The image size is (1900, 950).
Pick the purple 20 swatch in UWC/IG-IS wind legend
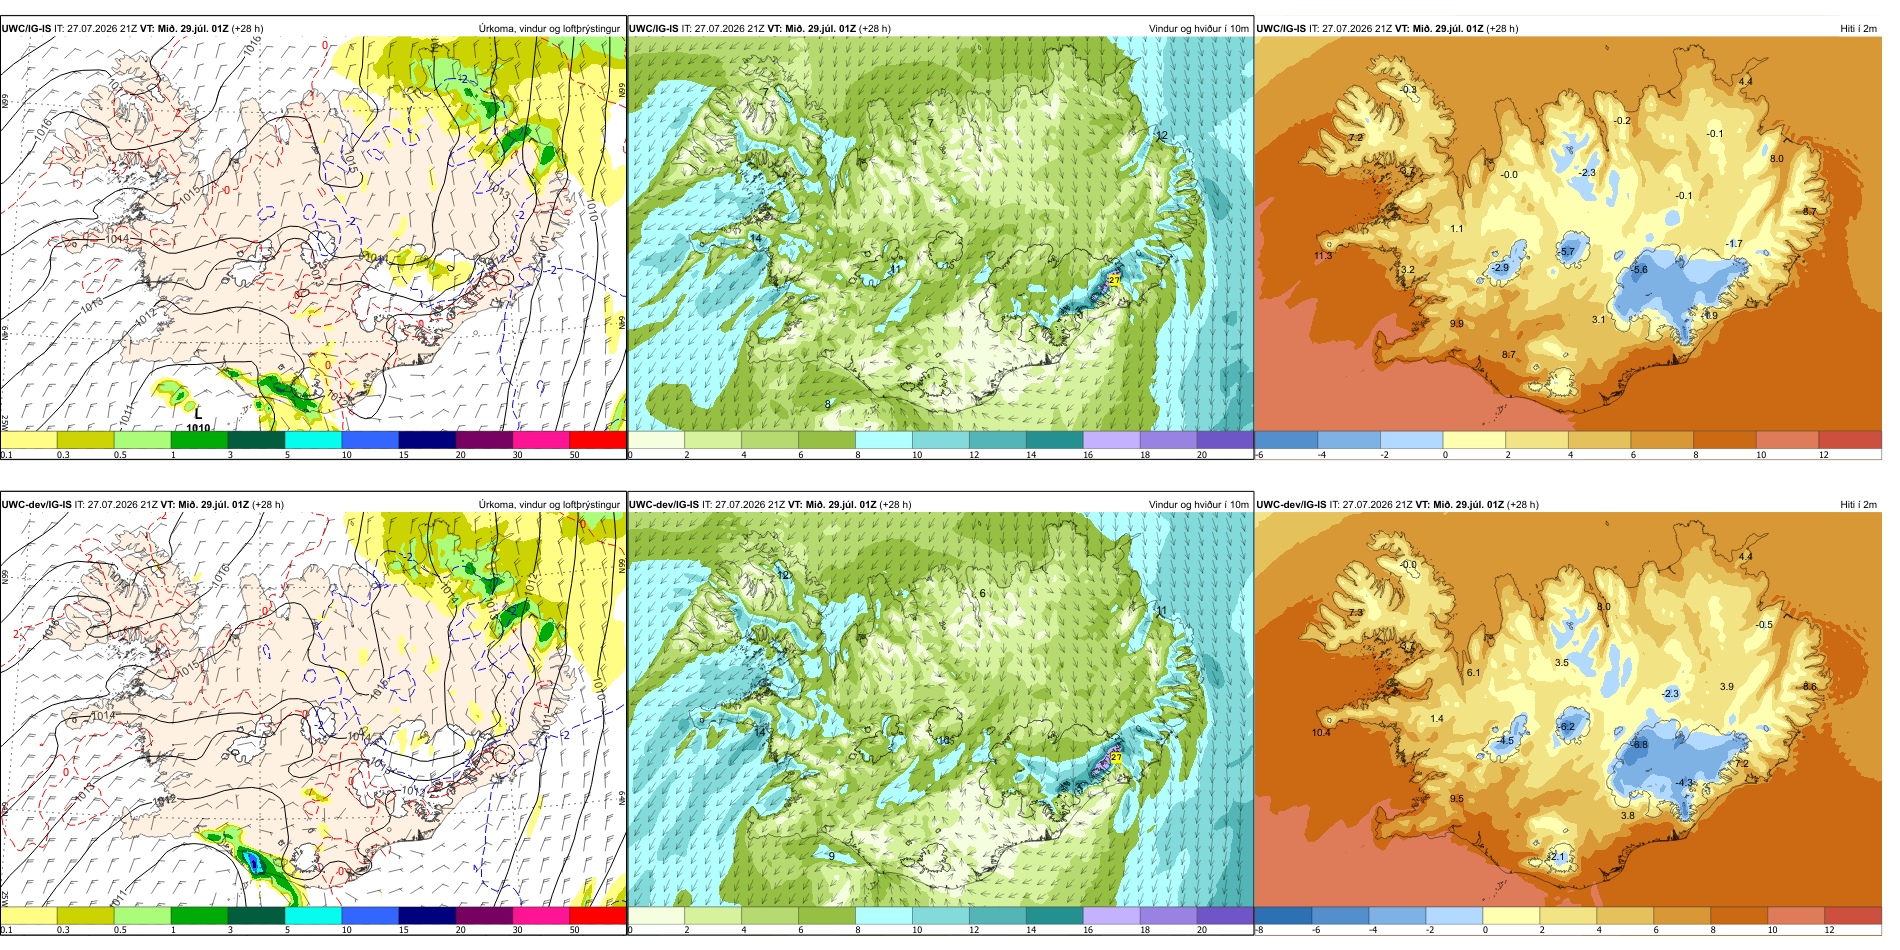[x=1225, y=439]
